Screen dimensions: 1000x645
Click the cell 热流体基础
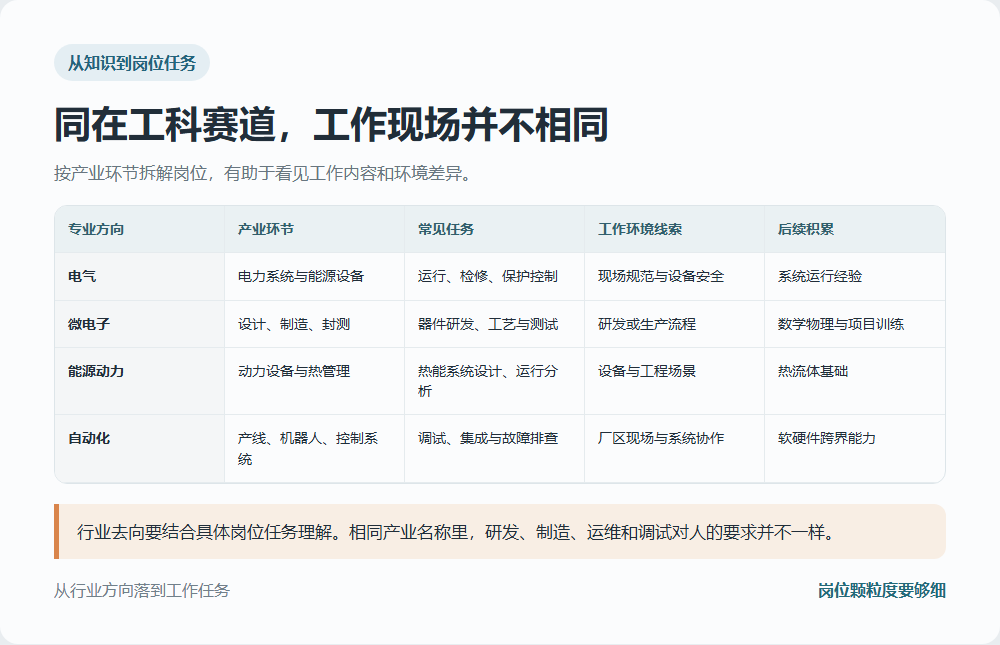coord(855,381)
